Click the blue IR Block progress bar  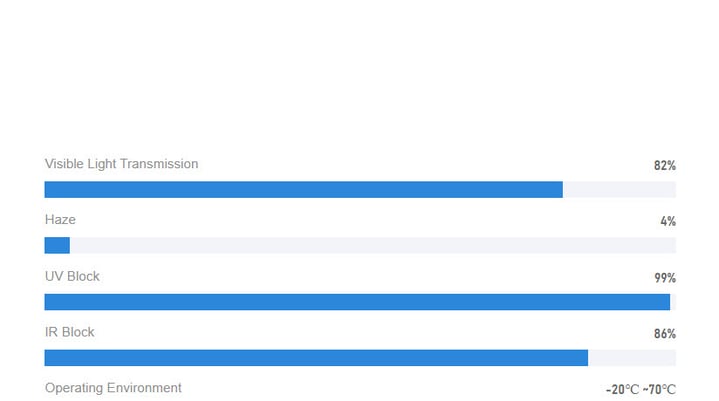click(x=316, y=358)
